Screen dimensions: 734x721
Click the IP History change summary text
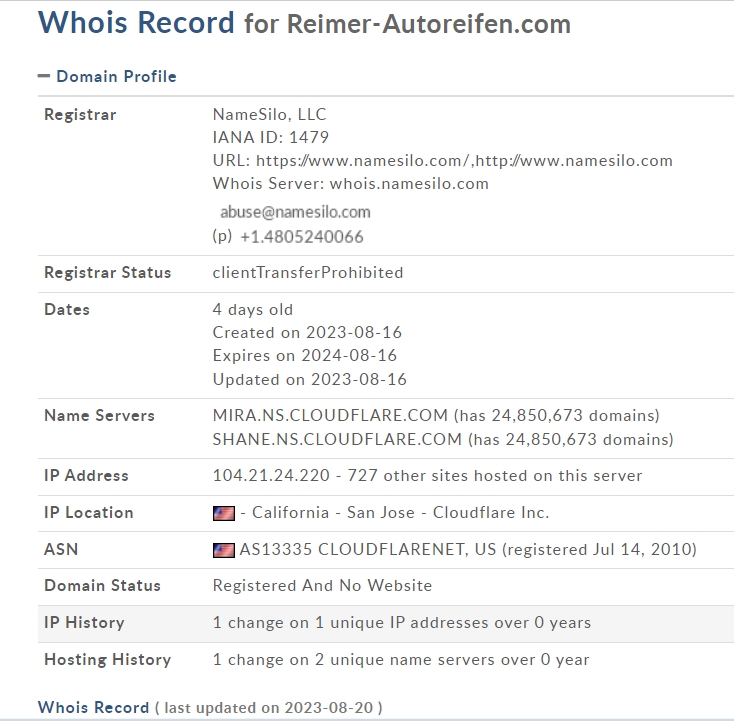point(402,622)
